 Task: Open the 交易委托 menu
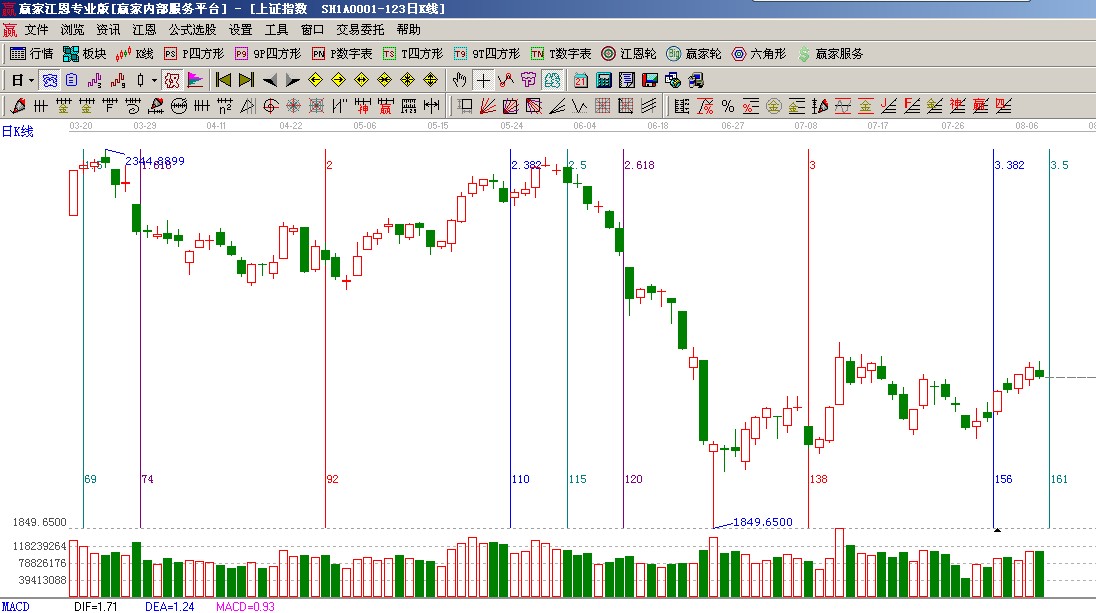[x=360, y=30]
